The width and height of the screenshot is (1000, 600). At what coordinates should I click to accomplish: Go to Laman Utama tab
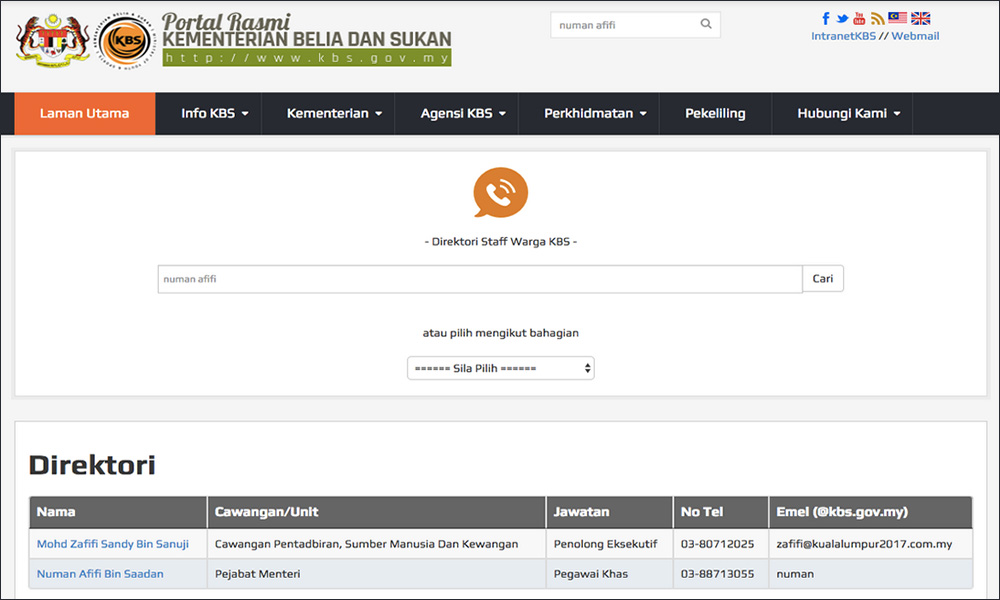[x=85, y=113]
